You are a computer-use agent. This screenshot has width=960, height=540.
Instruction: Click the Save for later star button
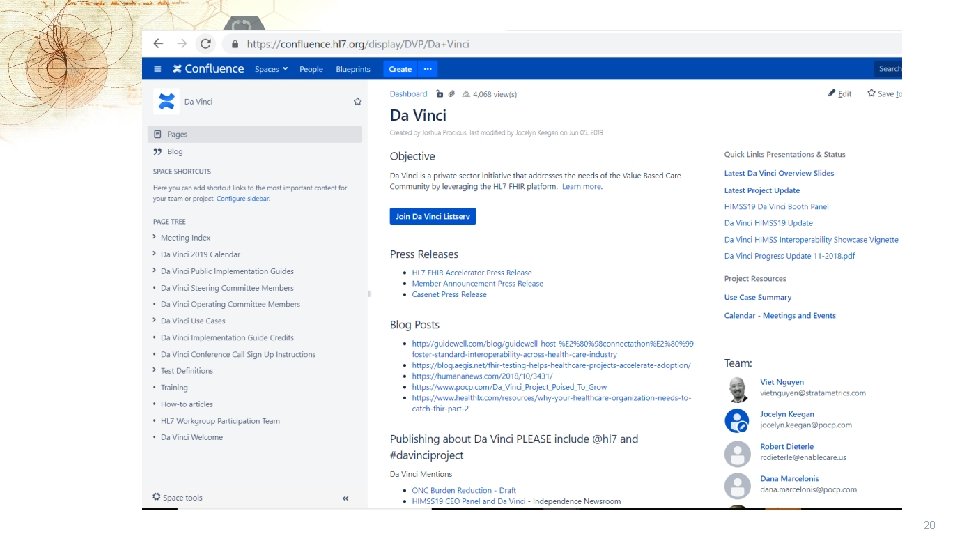[885, 94]
